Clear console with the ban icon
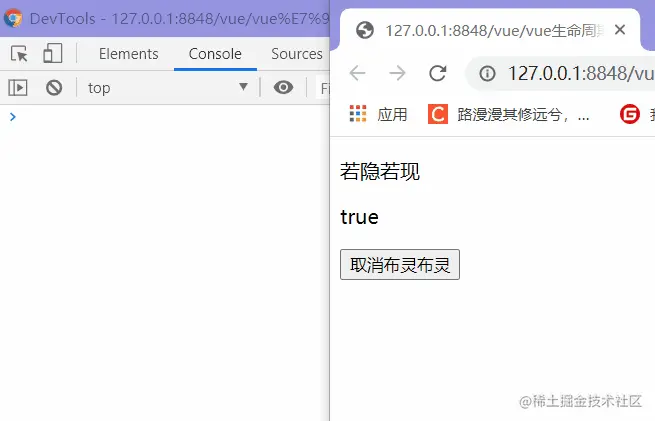The height and width of the screenshot is (421, 655). (x=54, y=88)
